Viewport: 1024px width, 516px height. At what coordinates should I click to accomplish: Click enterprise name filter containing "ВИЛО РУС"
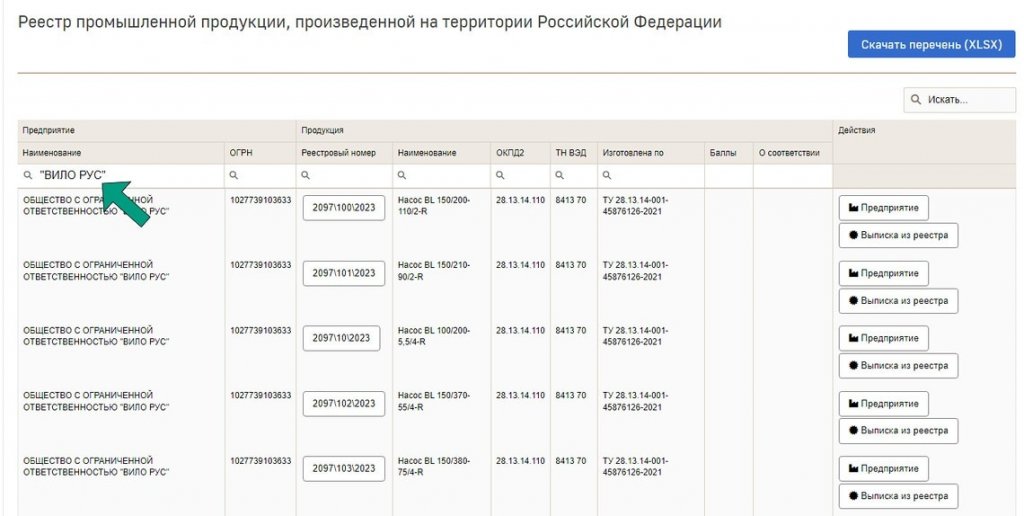coord(121,176)
